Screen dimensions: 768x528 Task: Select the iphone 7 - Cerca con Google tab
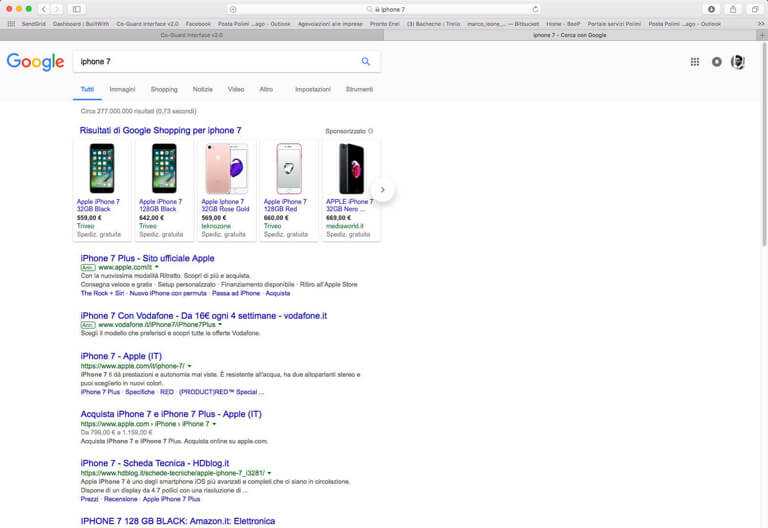tap(570, 35)
